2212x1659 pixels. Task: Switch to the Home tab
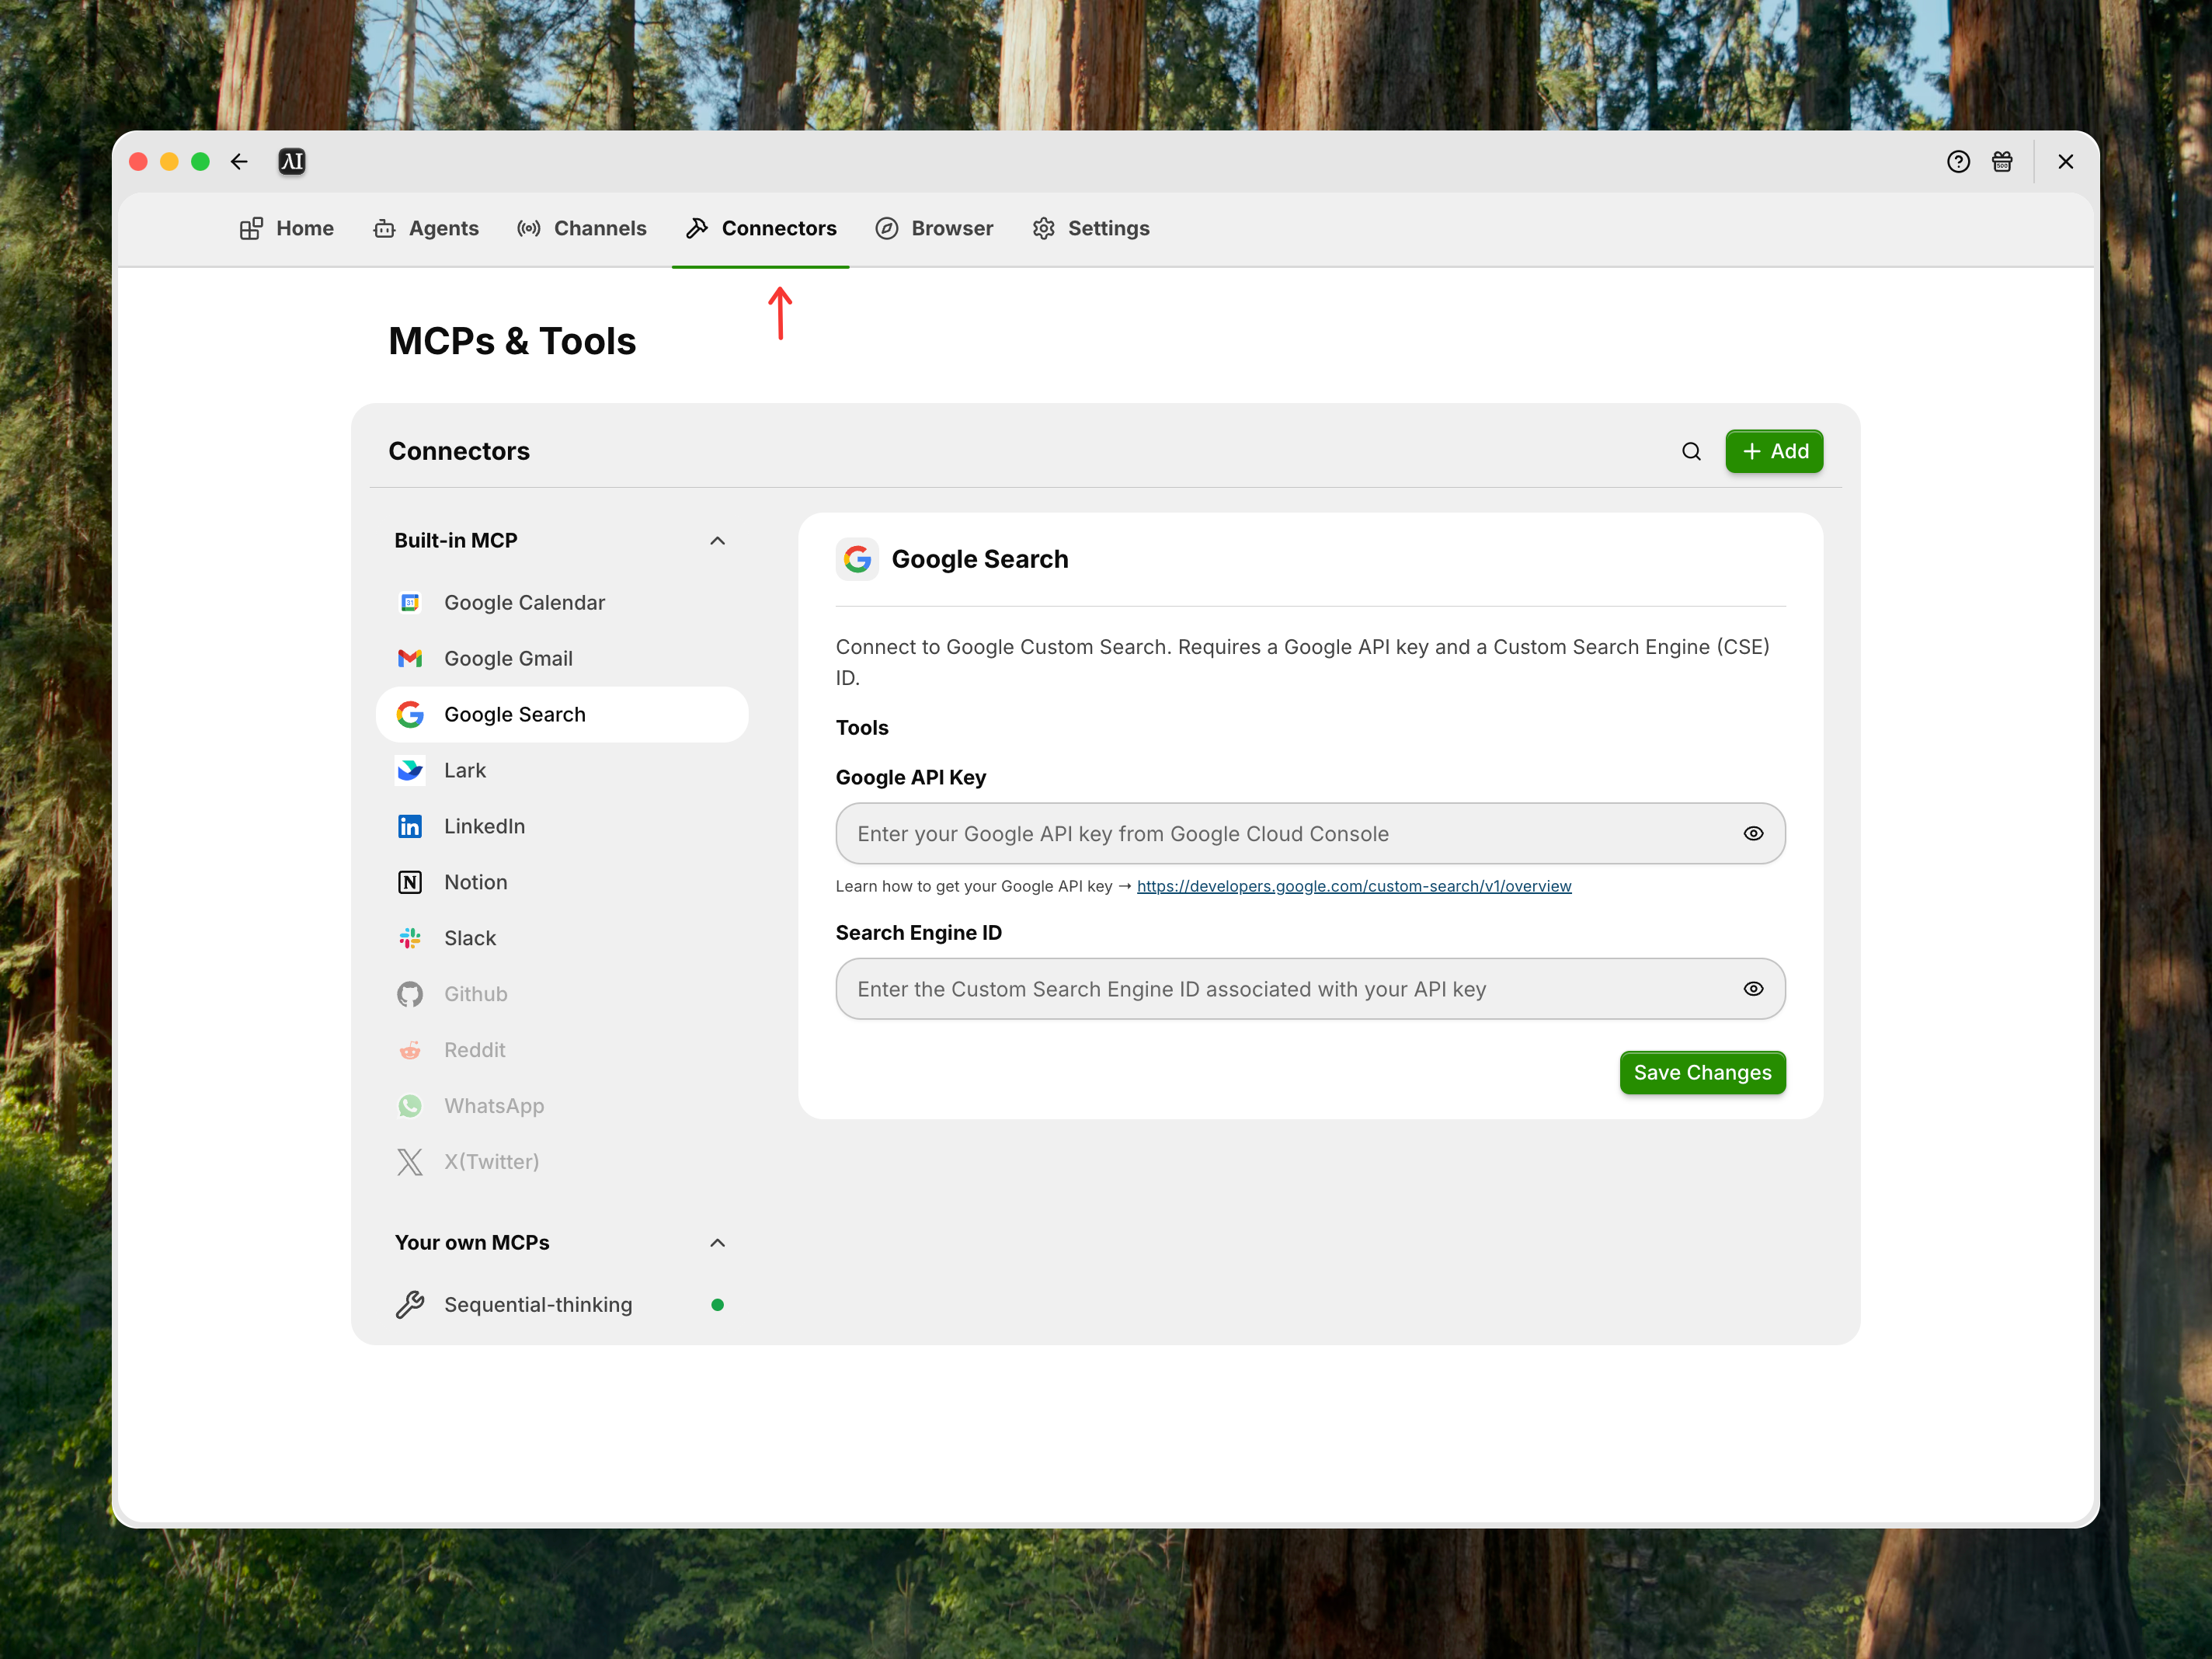point(287,229)
